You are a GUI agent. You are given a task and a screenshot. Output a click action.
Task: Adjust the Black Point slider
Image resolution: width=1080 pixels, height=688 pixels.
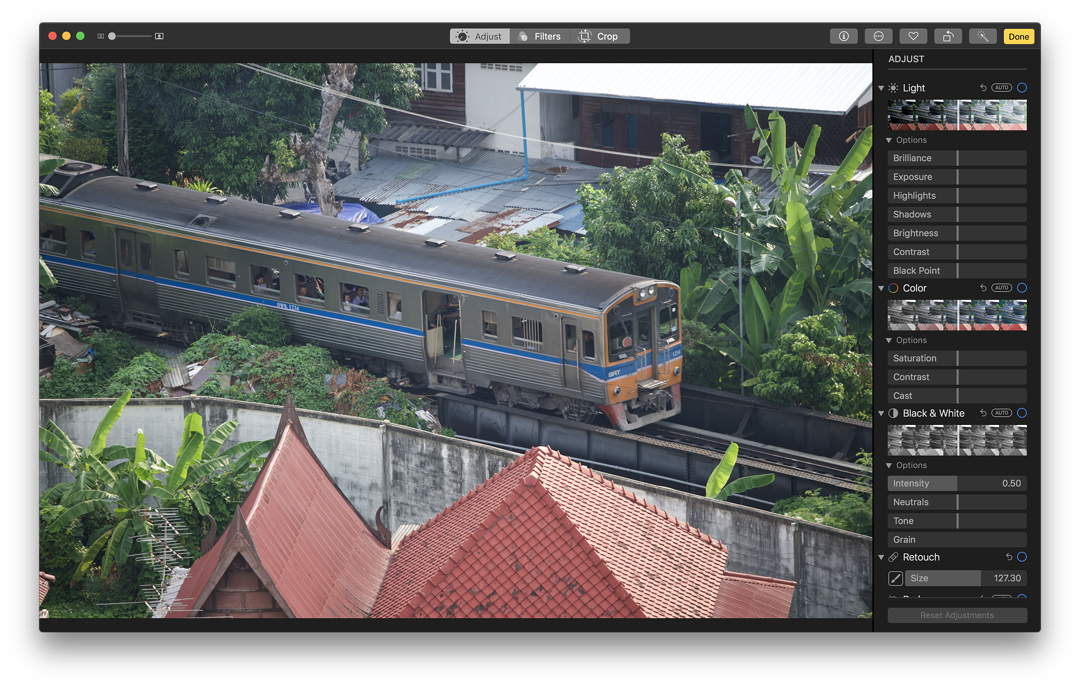point(957,271)
